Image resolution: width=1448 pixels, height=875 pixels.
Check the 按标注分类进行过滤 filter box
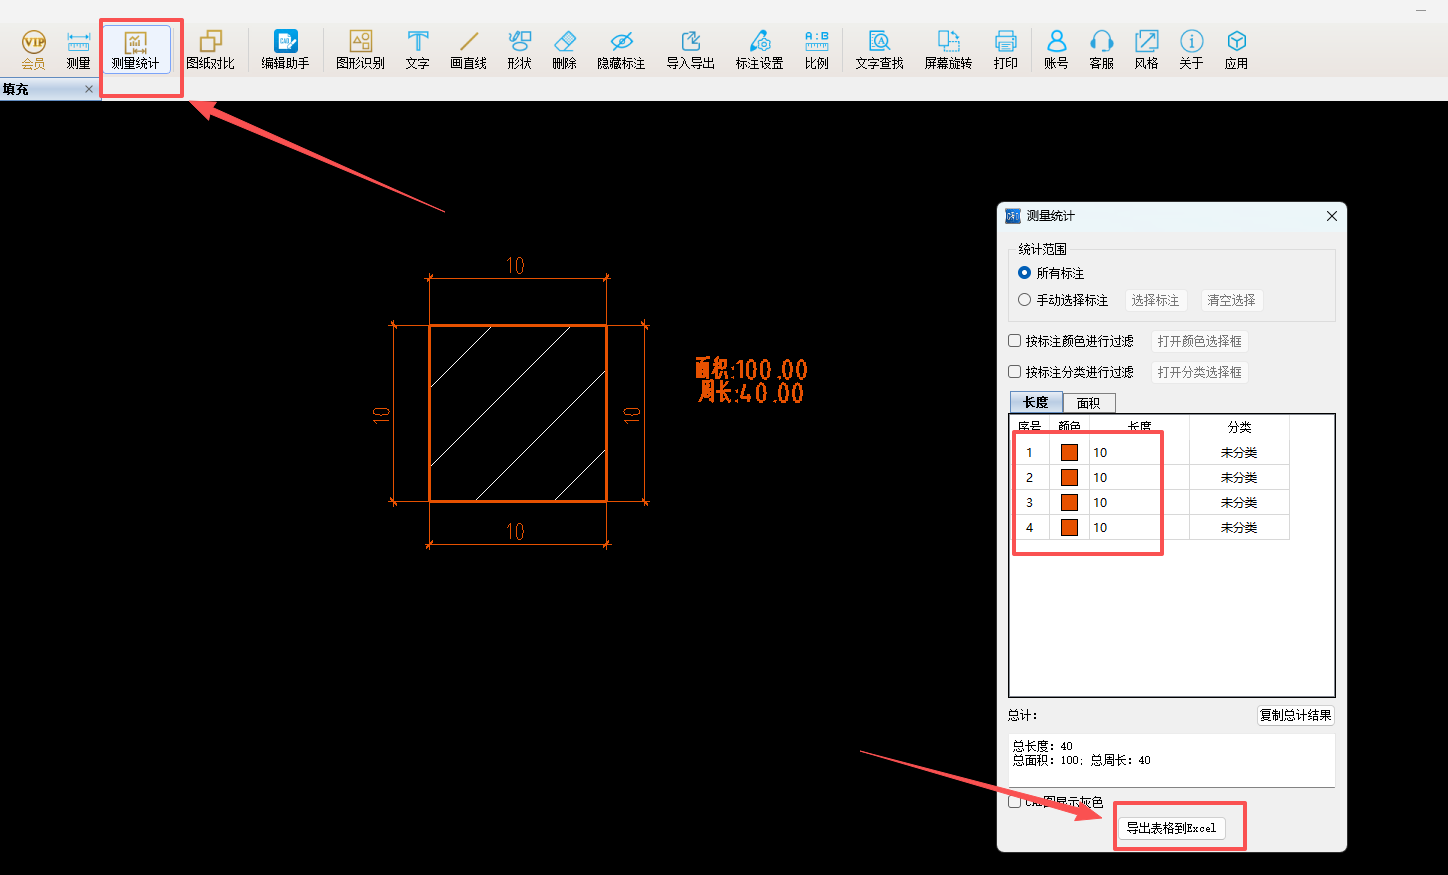pyautogui.click(x=1015, y=372)
